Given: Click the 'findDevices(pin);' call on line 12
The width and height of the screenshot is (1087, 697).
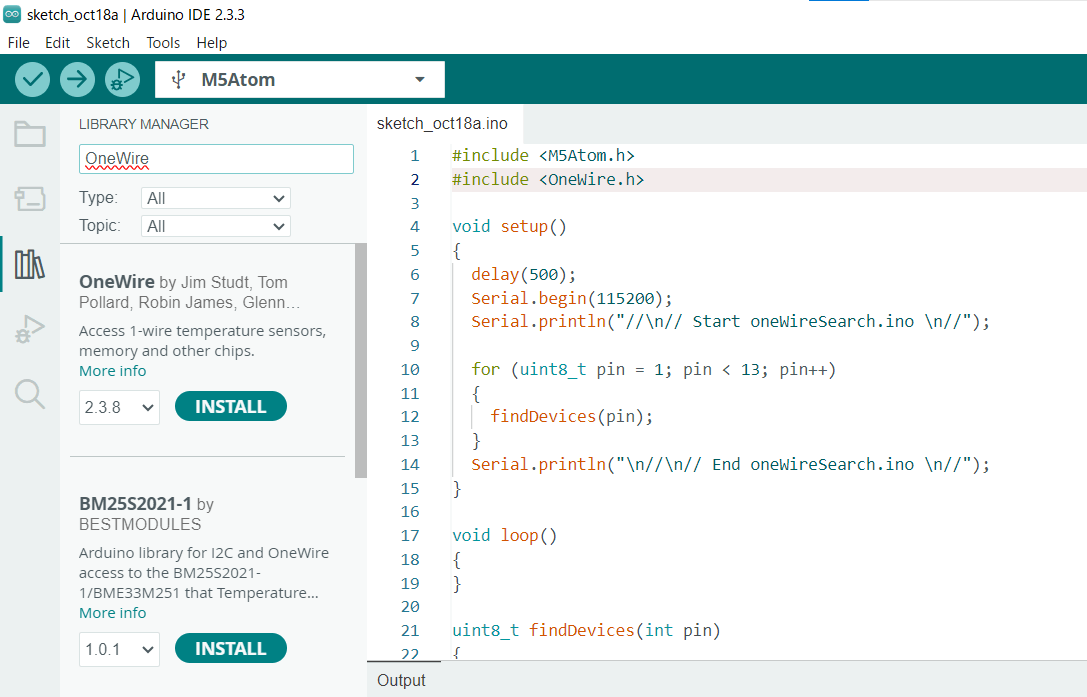Looking at the screenshot, I should tap(572, 416).
